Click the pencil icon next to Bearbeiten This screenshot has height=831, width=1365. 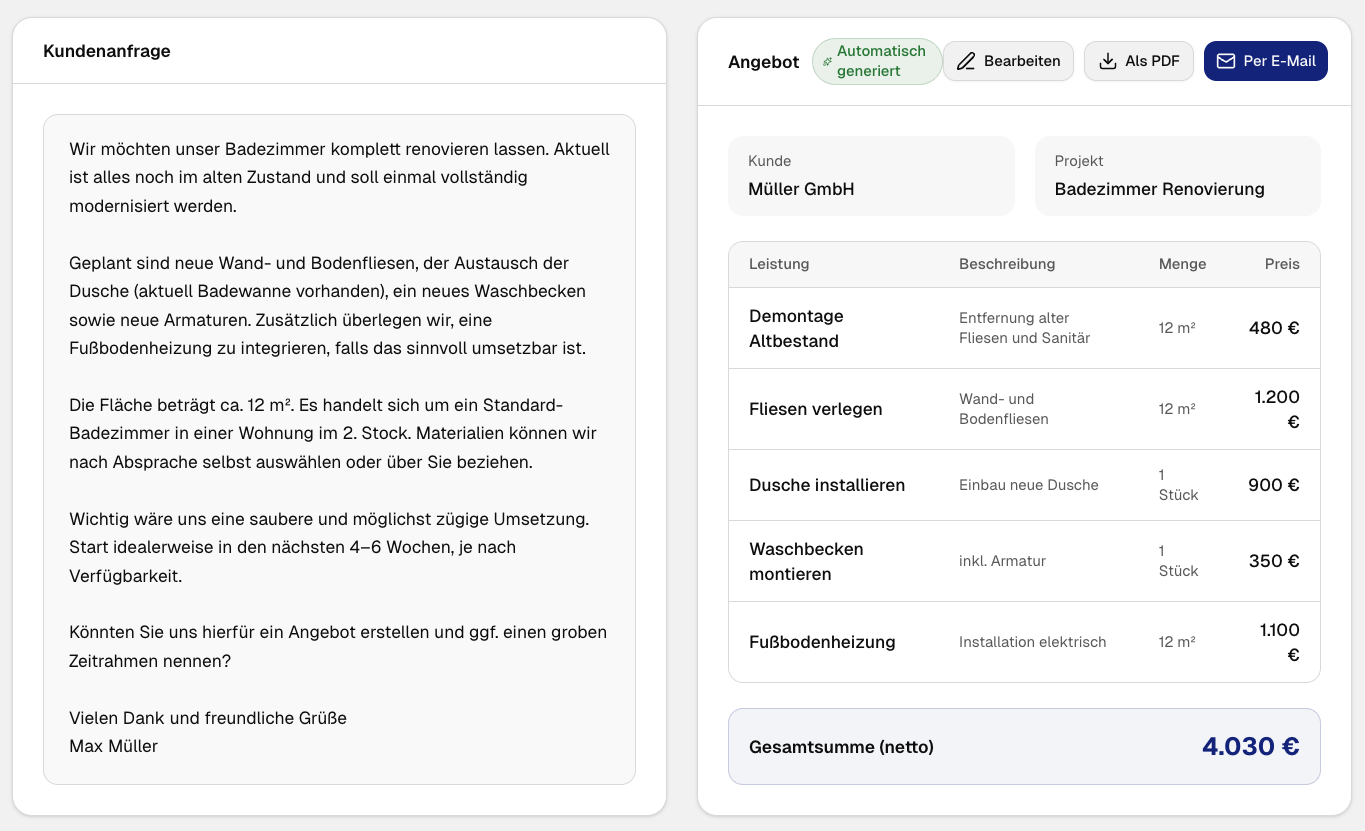[966, 61]
